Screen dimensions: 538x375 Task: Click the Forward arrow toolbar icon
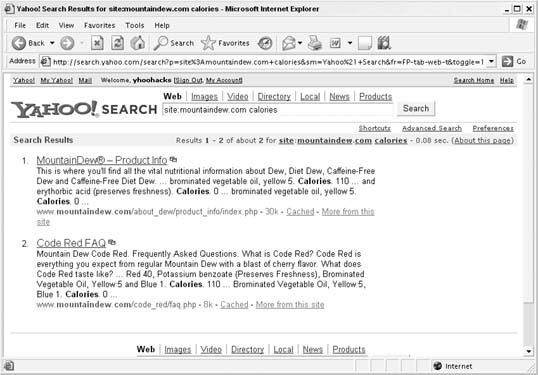[x=67, y=43]
